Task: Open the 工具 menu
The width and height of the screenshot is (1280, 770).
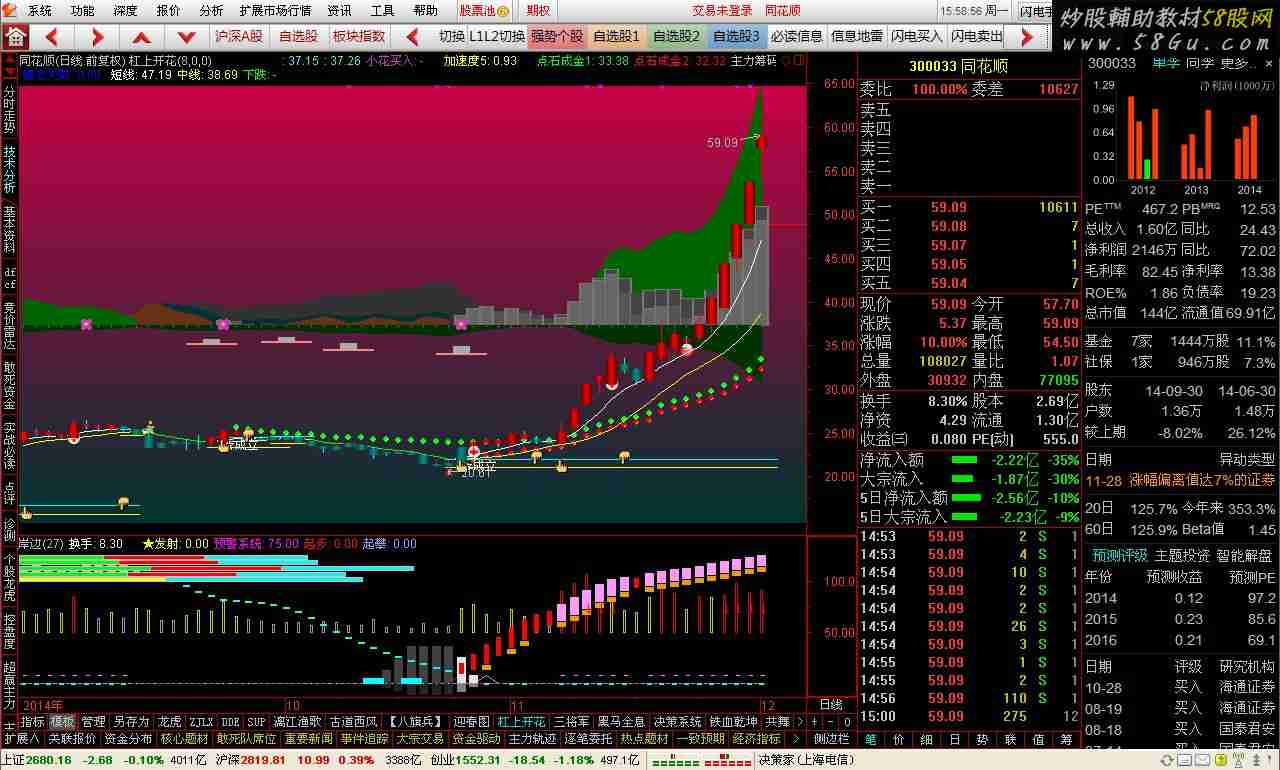Action: point(382,11)
